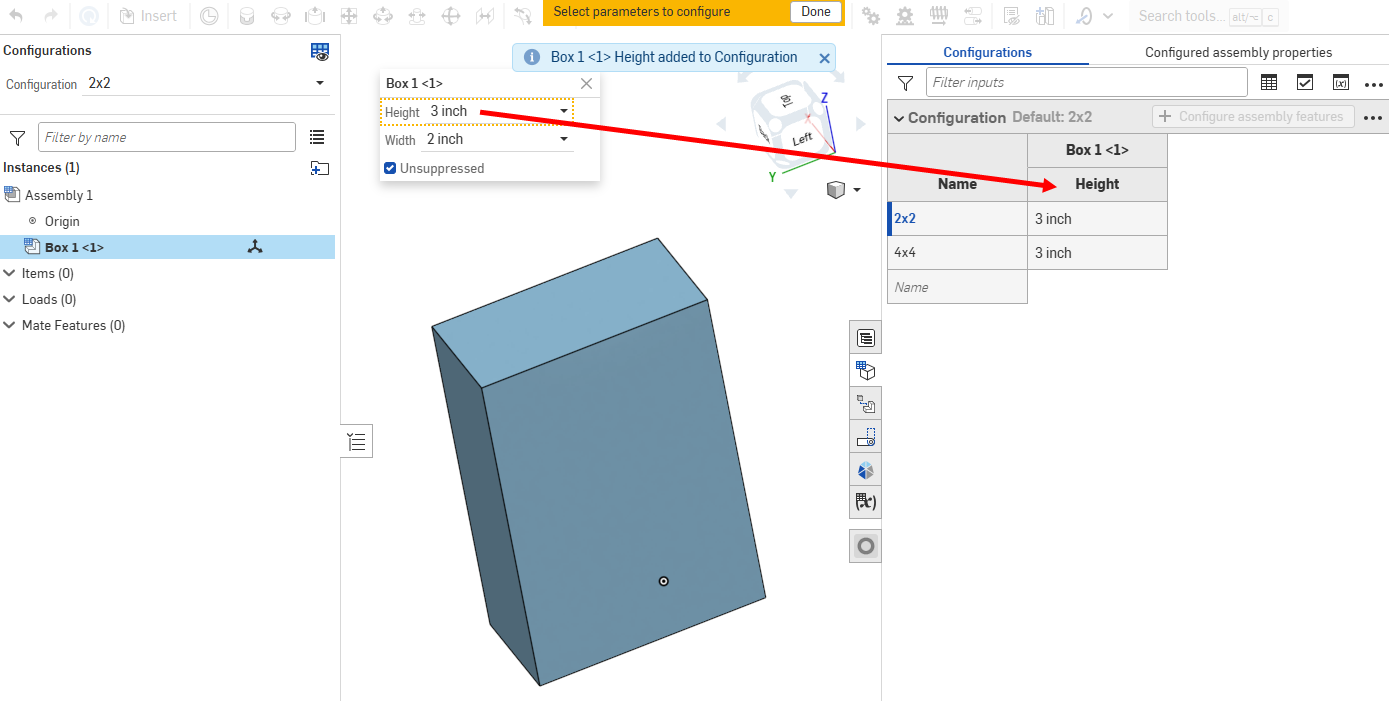Toggle the instance list view icon
Screen dimensions: 1389x701
point(317,137)
